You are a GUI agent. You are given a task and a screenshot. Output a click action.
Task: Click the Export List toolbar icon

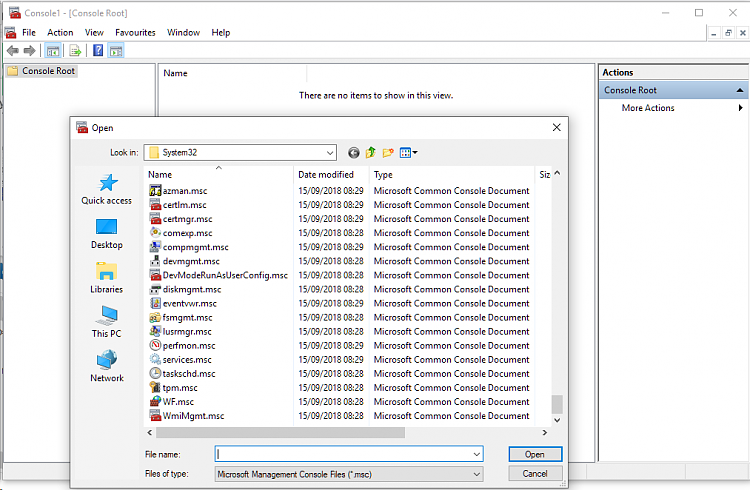coord(75,50)
